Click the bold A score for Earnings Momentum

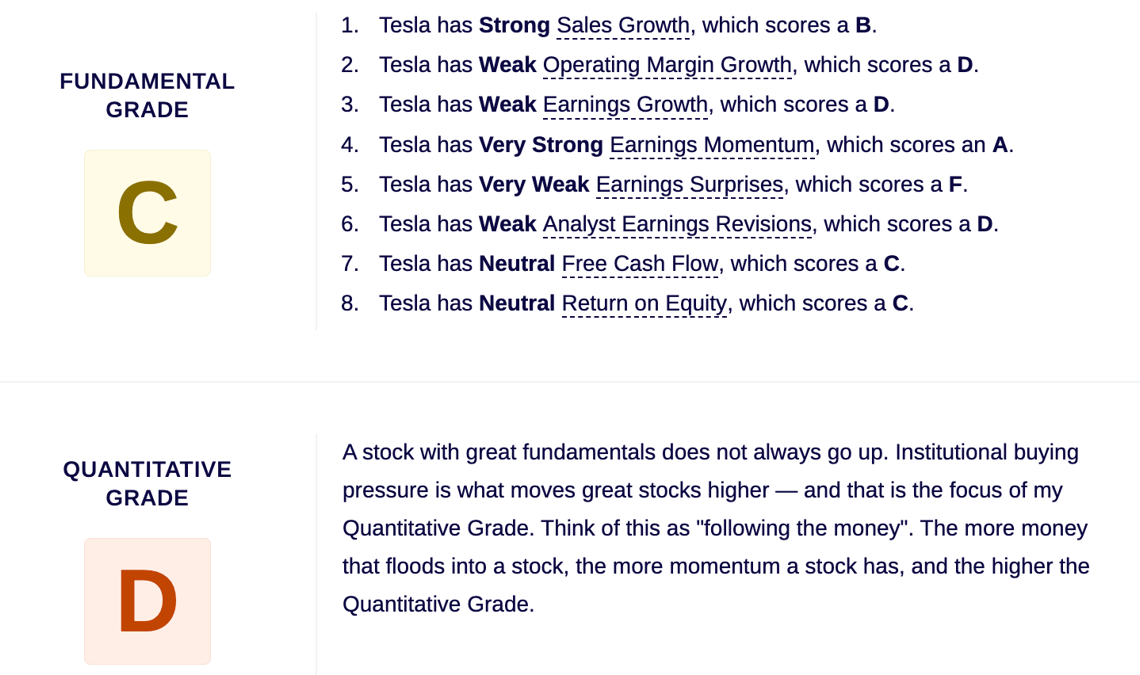1000,145
